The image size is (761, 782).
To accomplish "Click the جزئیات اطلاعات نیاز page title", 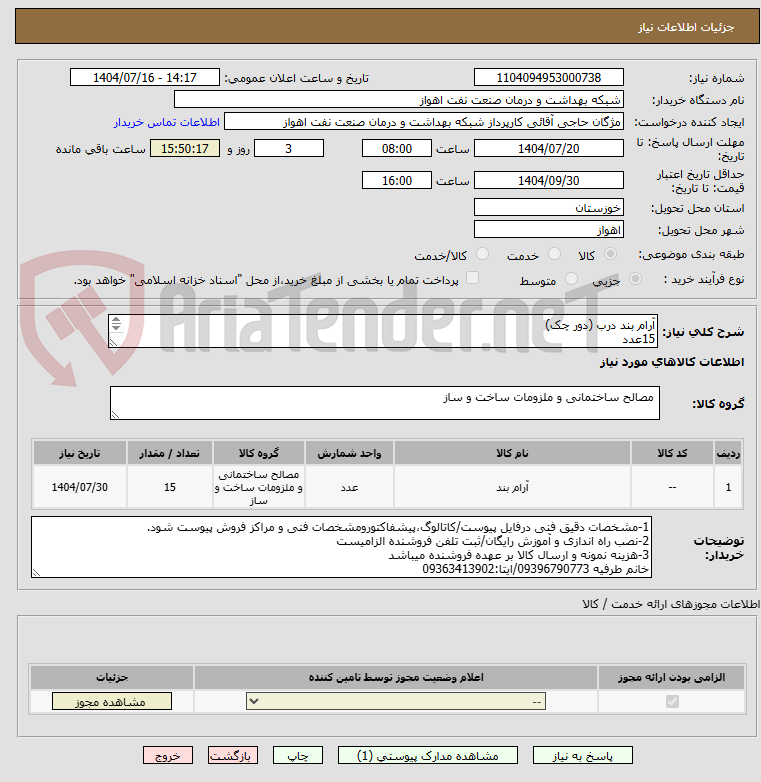I will point(686,27).
